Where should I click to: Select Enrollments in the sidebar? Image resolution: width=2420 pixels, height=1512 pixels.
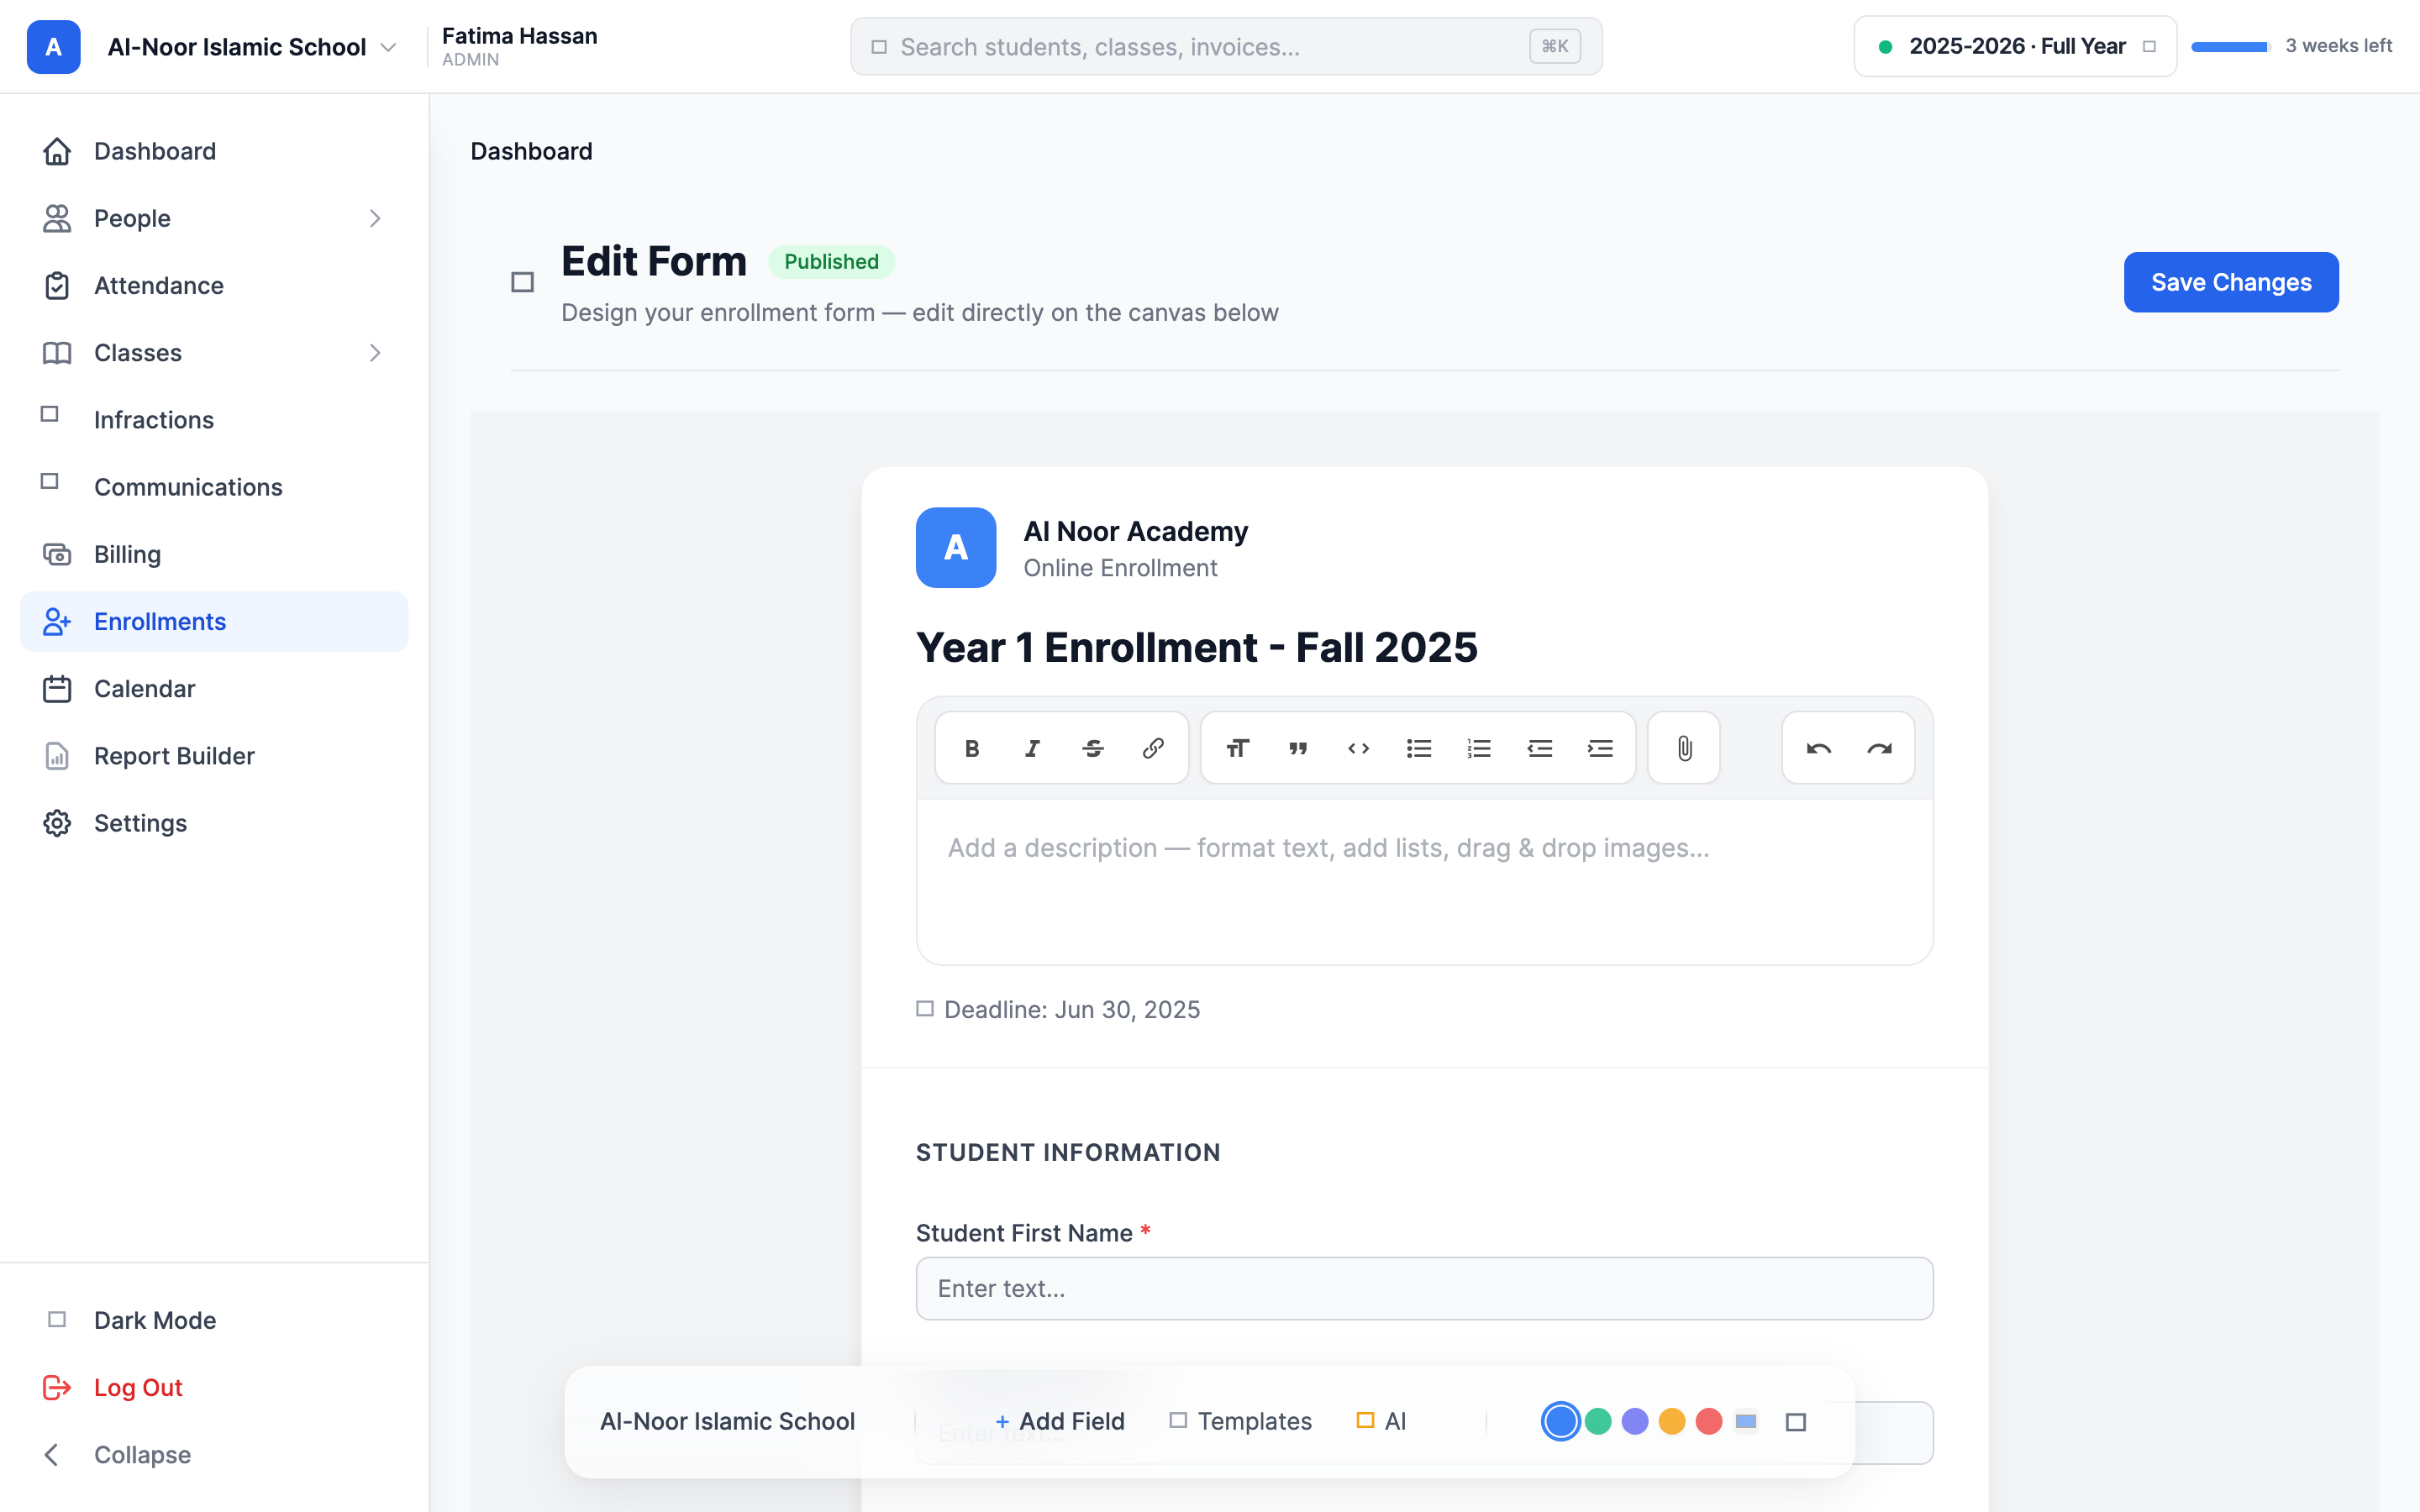[214, 621]
